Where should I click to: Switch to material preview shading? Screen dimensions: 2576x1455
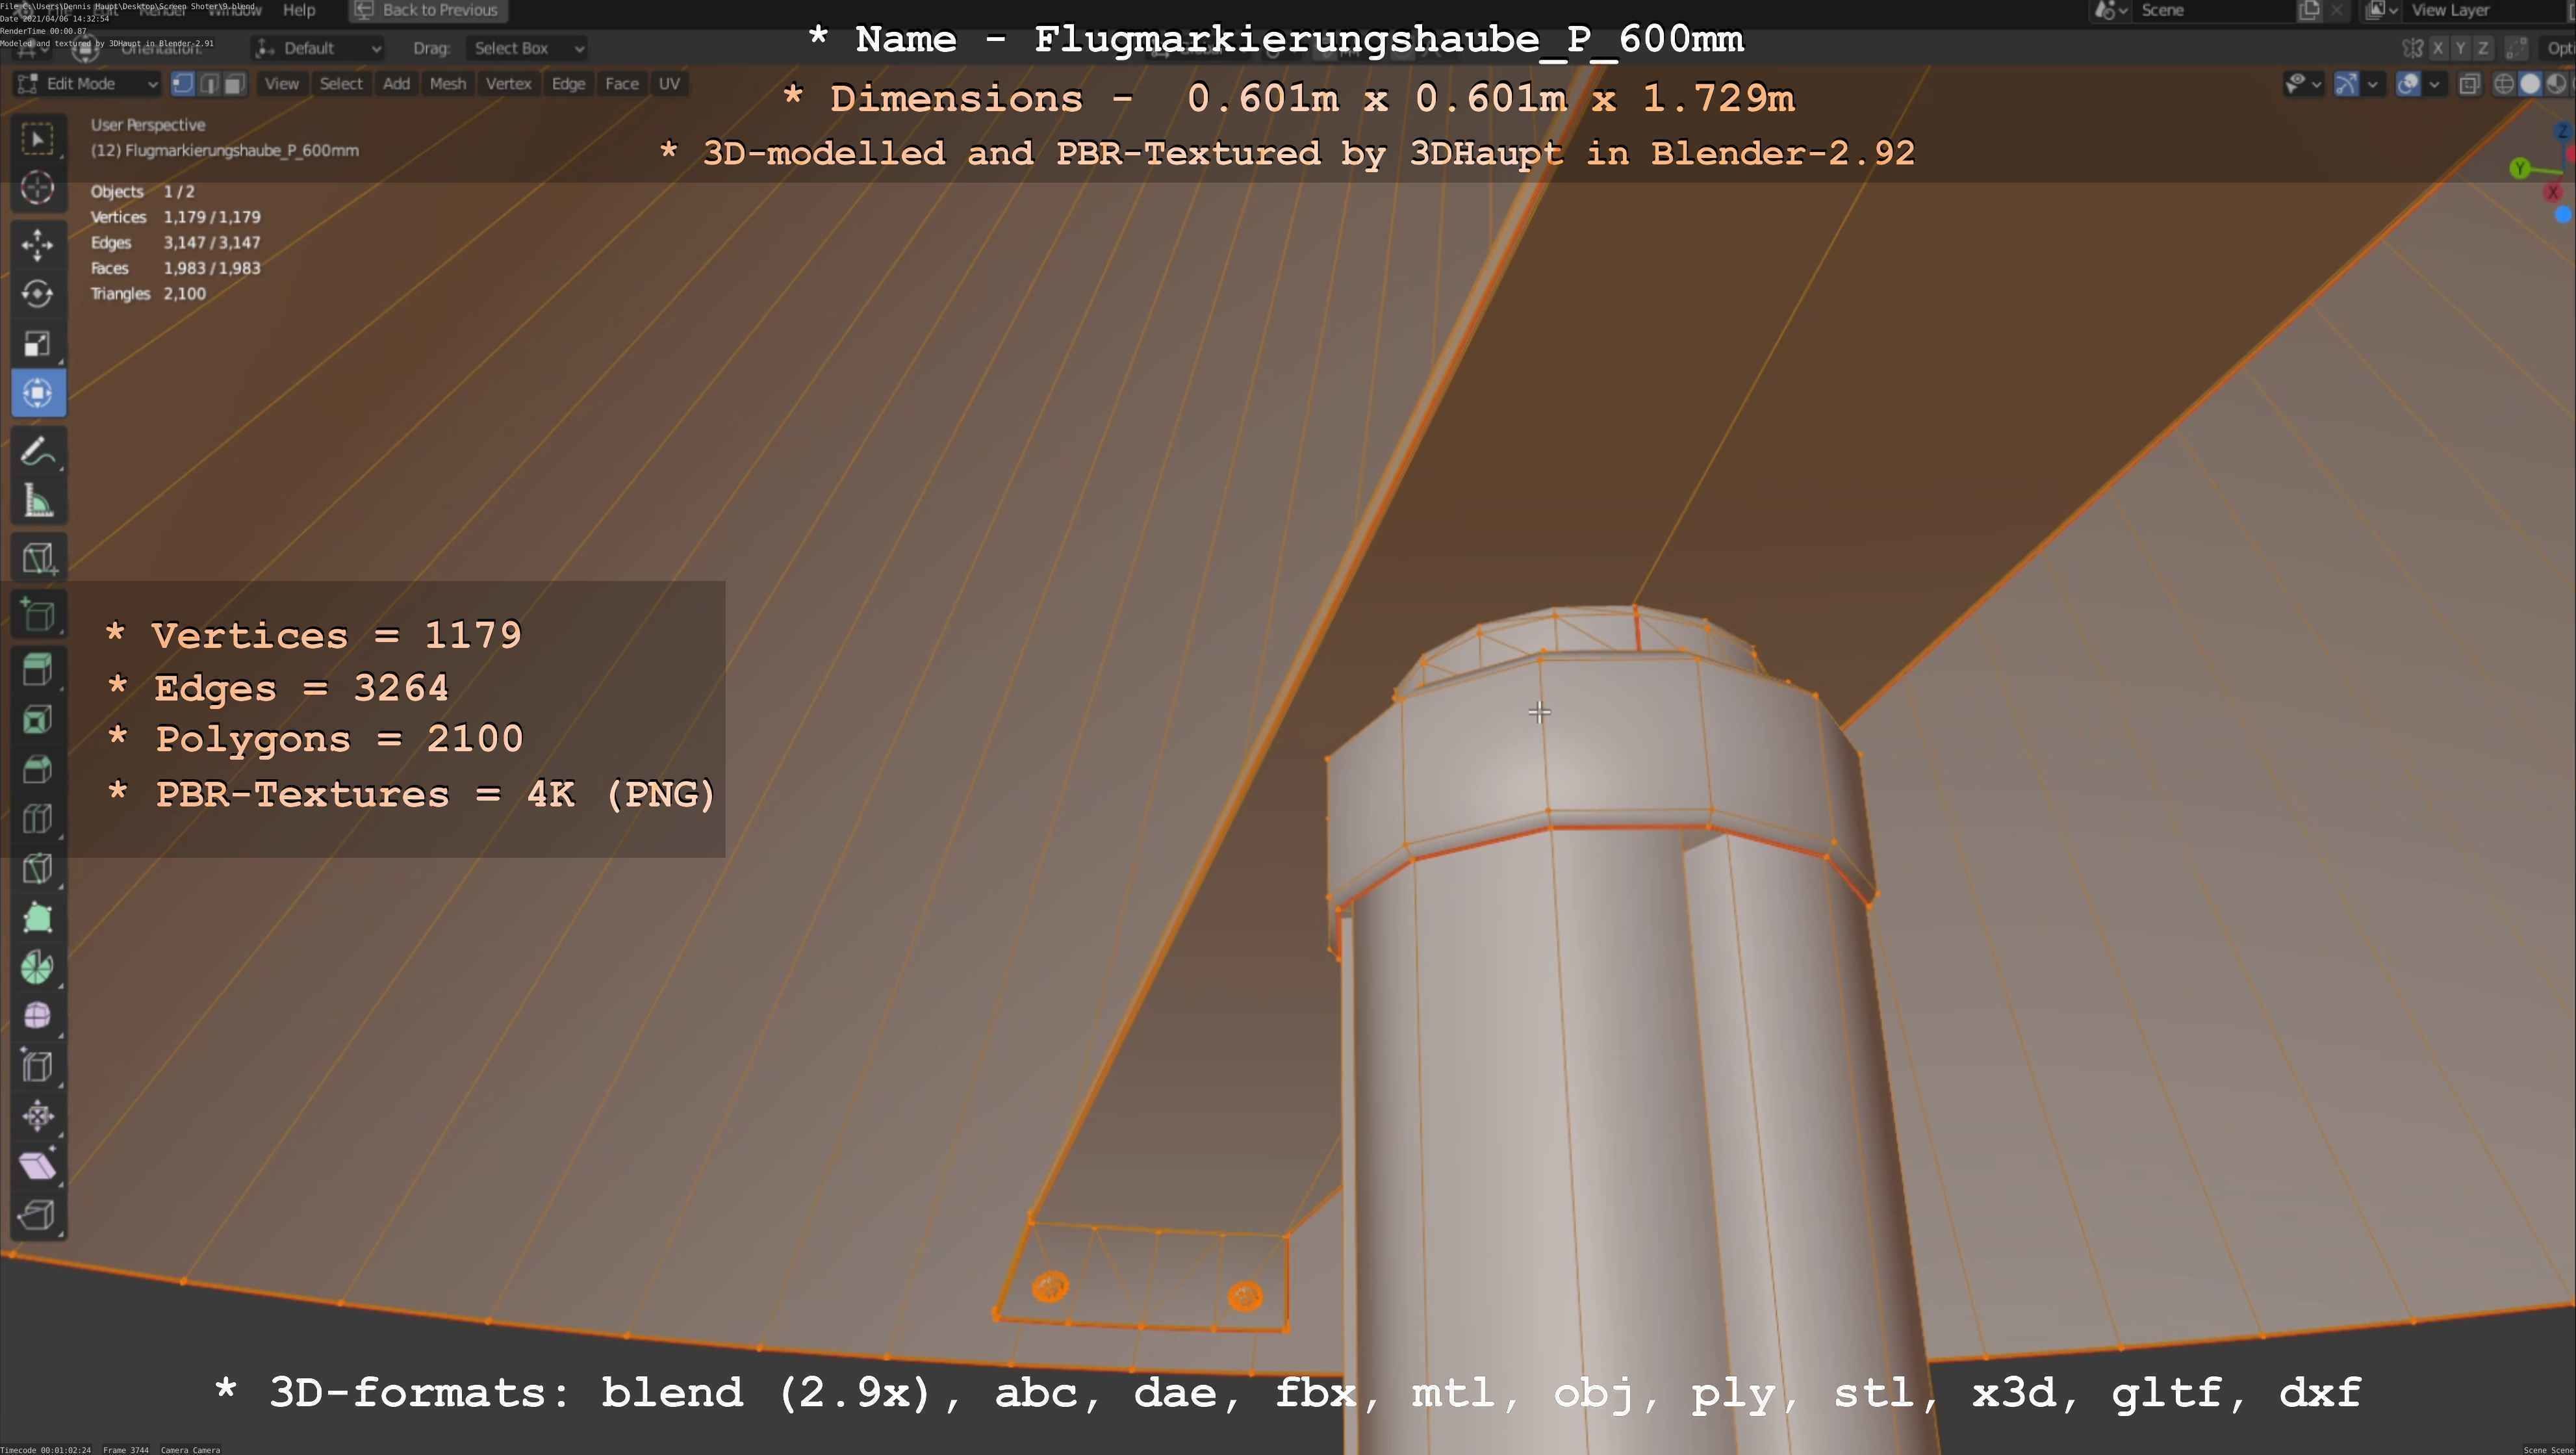(x=2556, y=84)
